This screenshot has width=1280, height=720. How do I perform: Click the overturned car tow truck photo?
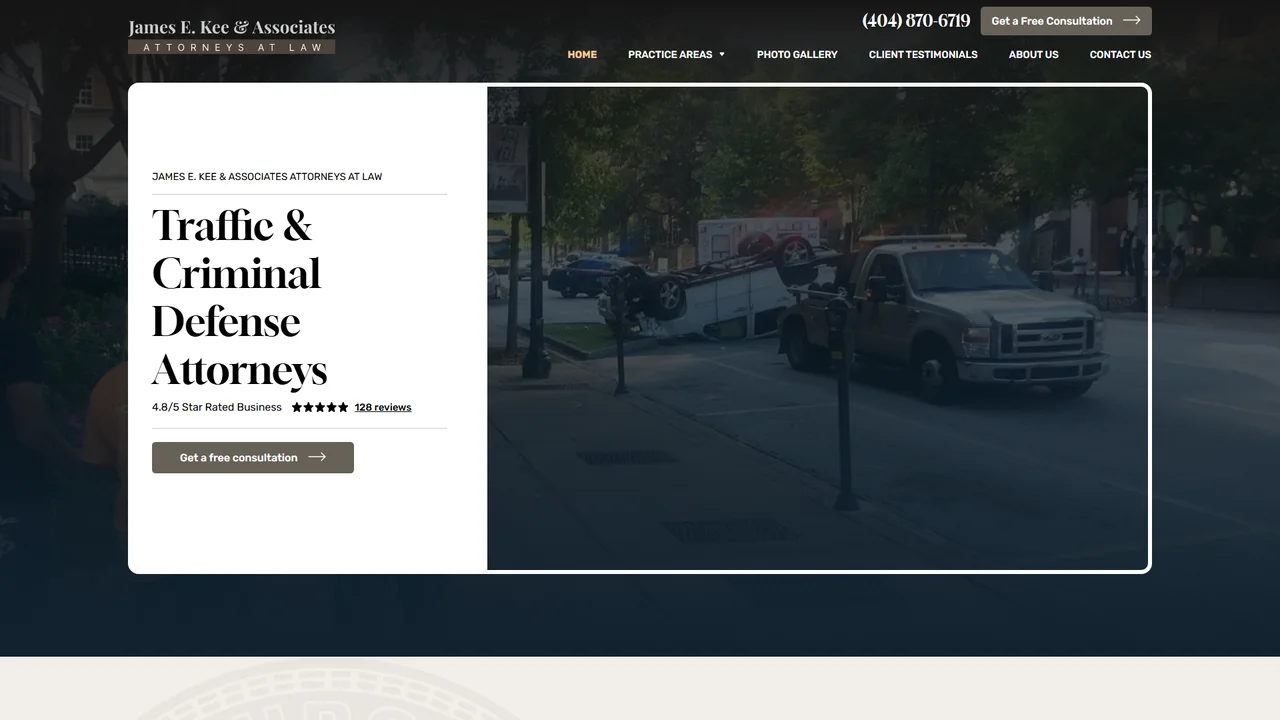coord(818,328)
